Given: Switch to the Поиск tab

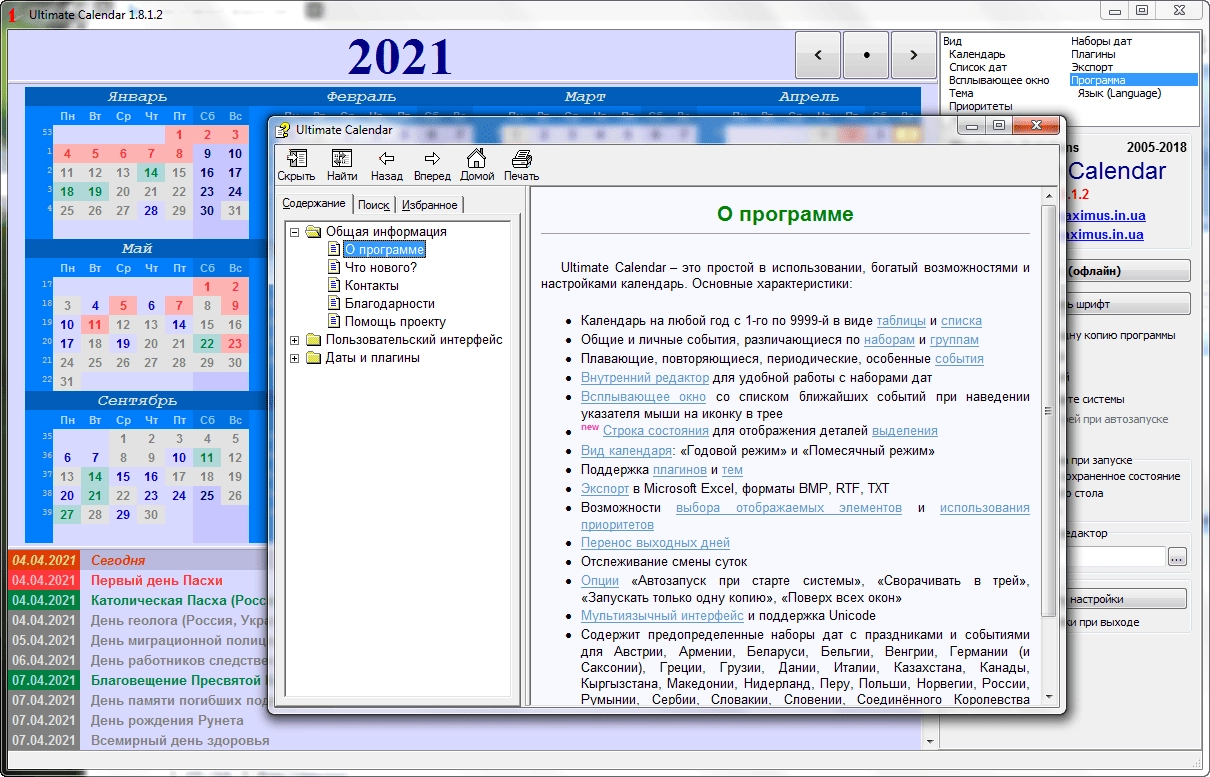Looking at the screenshot, I should coord(373,205).
